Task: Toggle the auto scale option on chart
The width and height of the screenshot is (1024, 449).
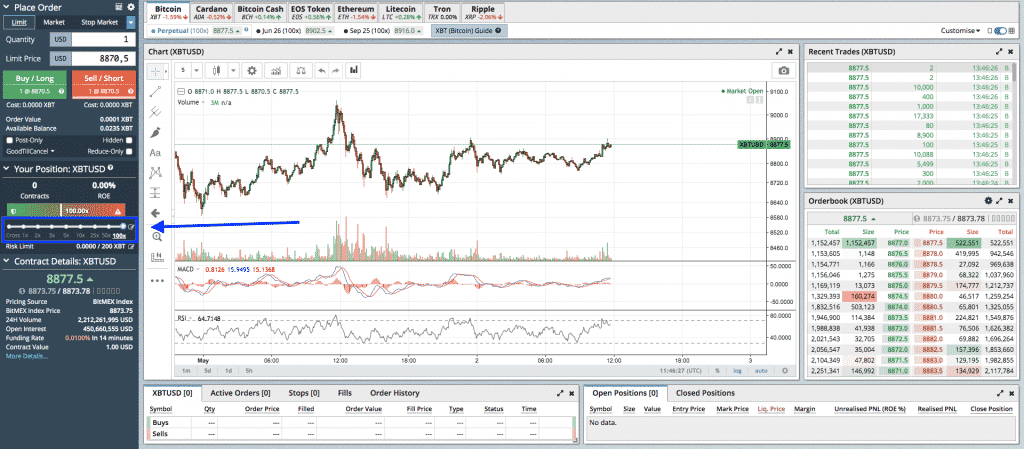Action: 761,370
